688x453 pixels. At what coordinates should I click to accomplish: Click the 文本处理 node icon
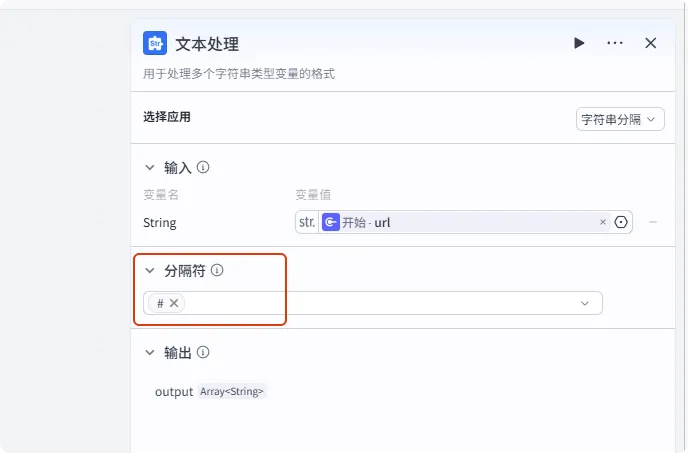tap(155, 43)
